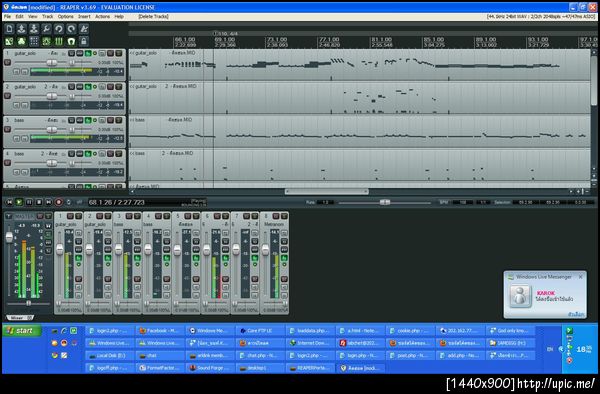Open the Windows start menu
This screenshot has height=394, width=600.
pos(22,331)
